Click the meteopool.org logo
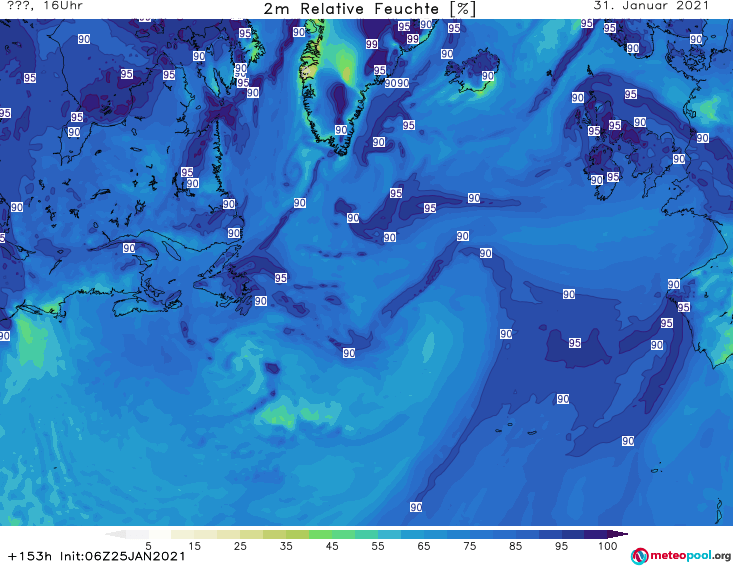 click(x=681, y=556)
